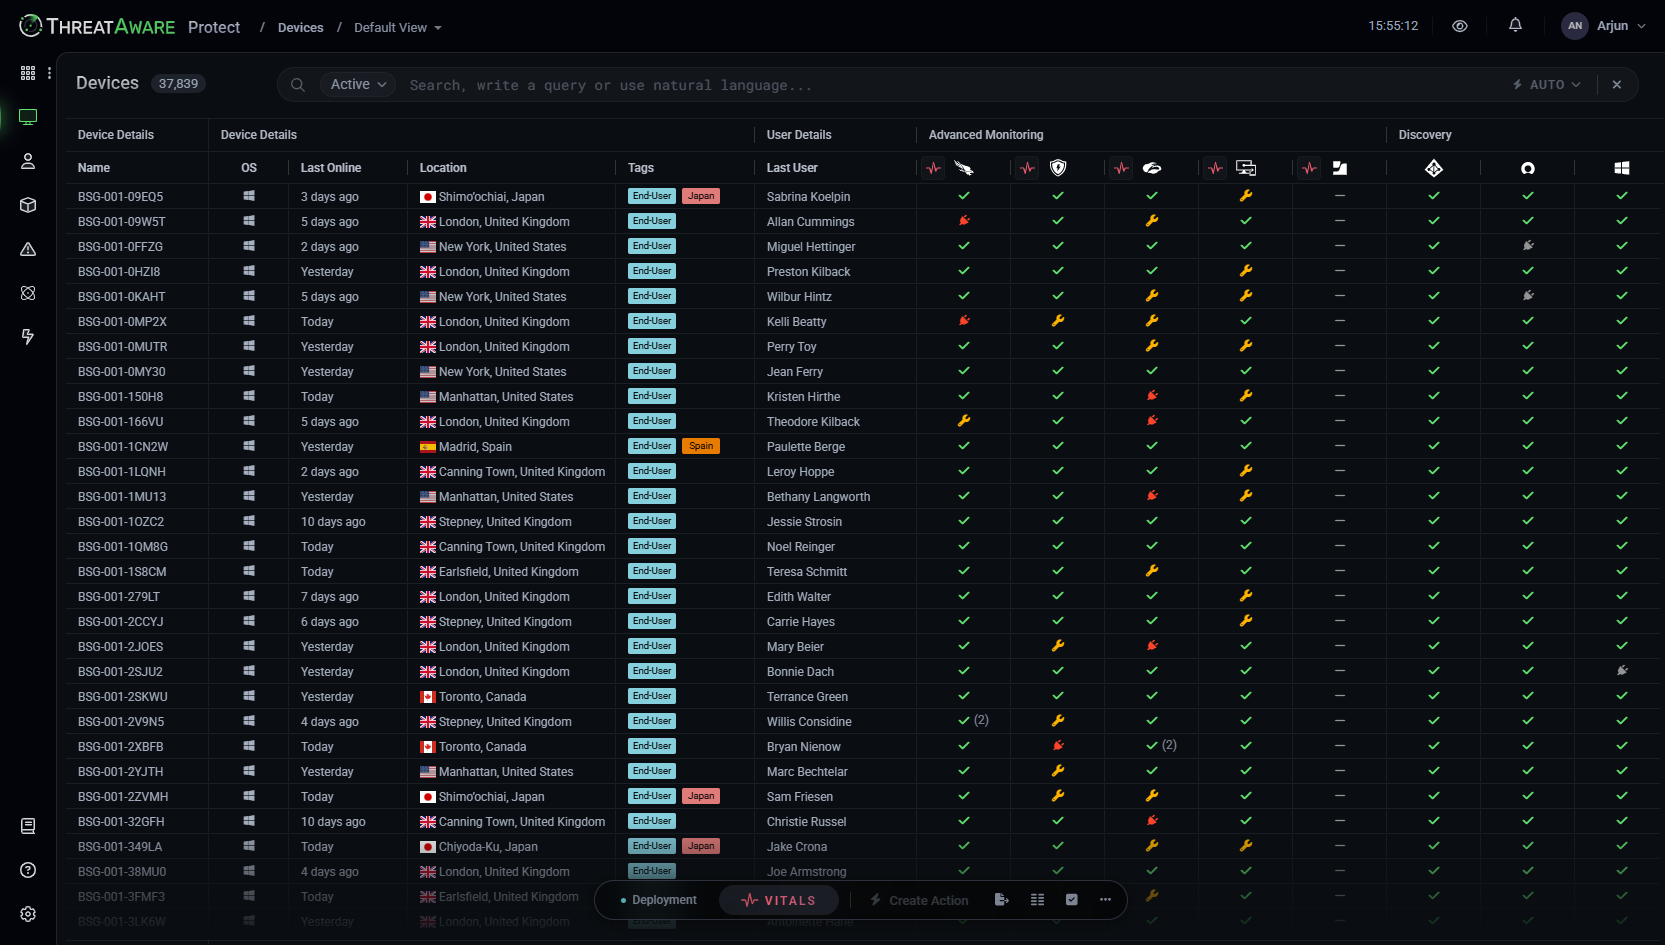The height and width of the screenshot is (945, 1665).
Task: Open the help question mark icon
Action: tap(28, 870)
